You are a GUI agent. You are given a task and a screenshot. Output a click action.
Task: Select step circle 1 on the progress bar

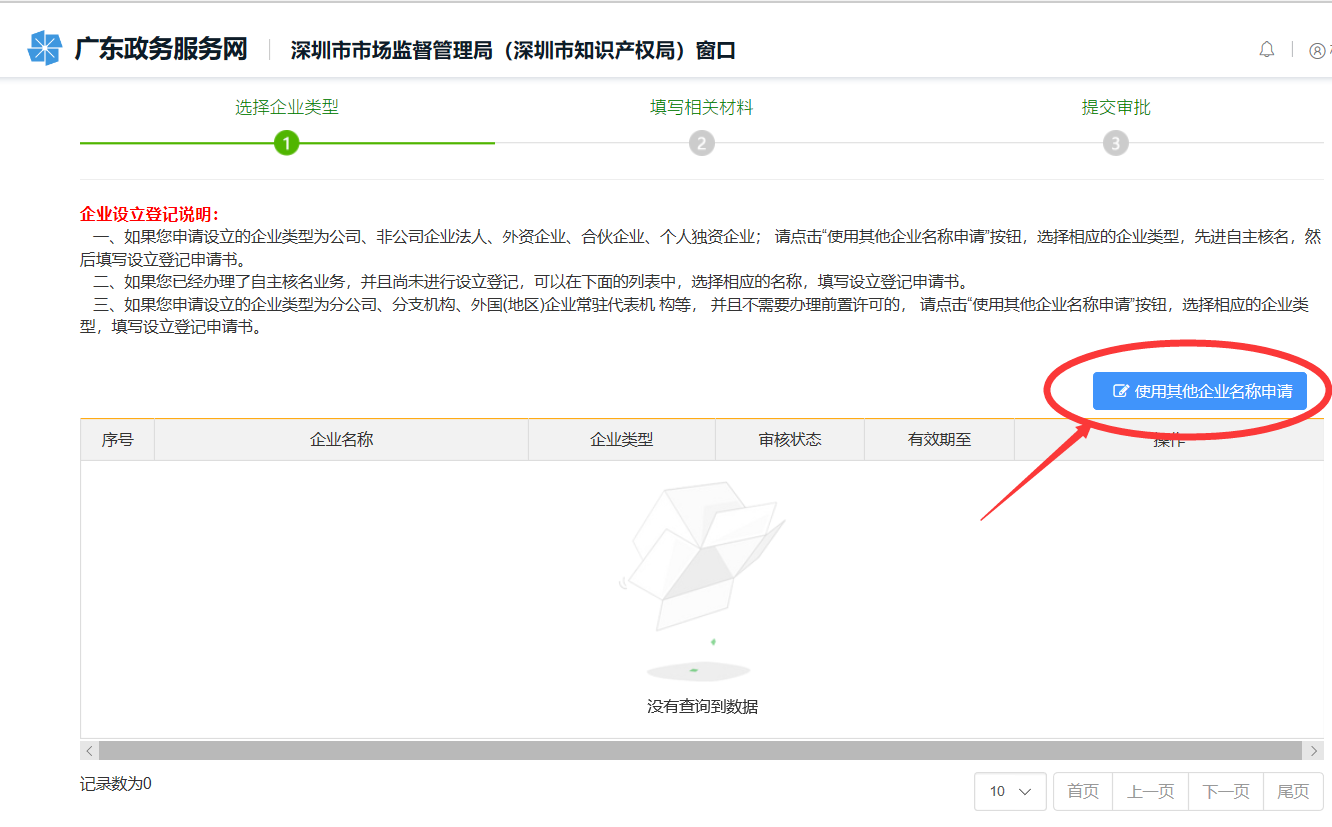point(287,143)
